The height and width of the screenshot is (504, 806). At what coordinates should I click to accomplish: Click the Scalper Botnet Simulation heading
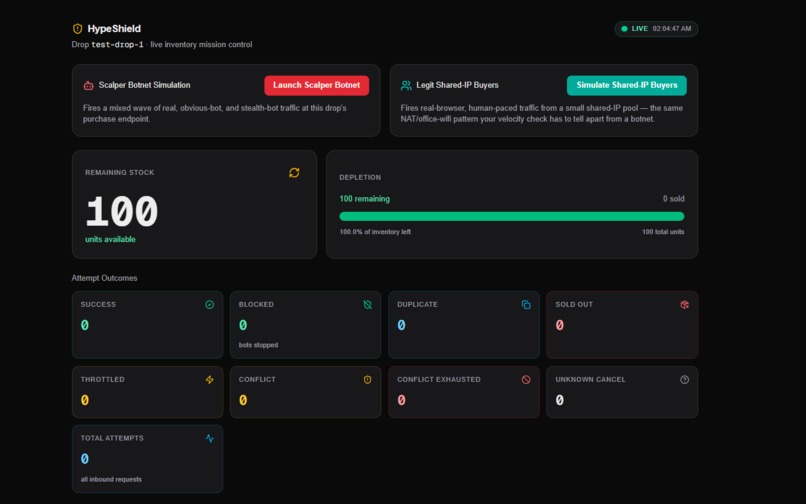[x=144, y=85]
